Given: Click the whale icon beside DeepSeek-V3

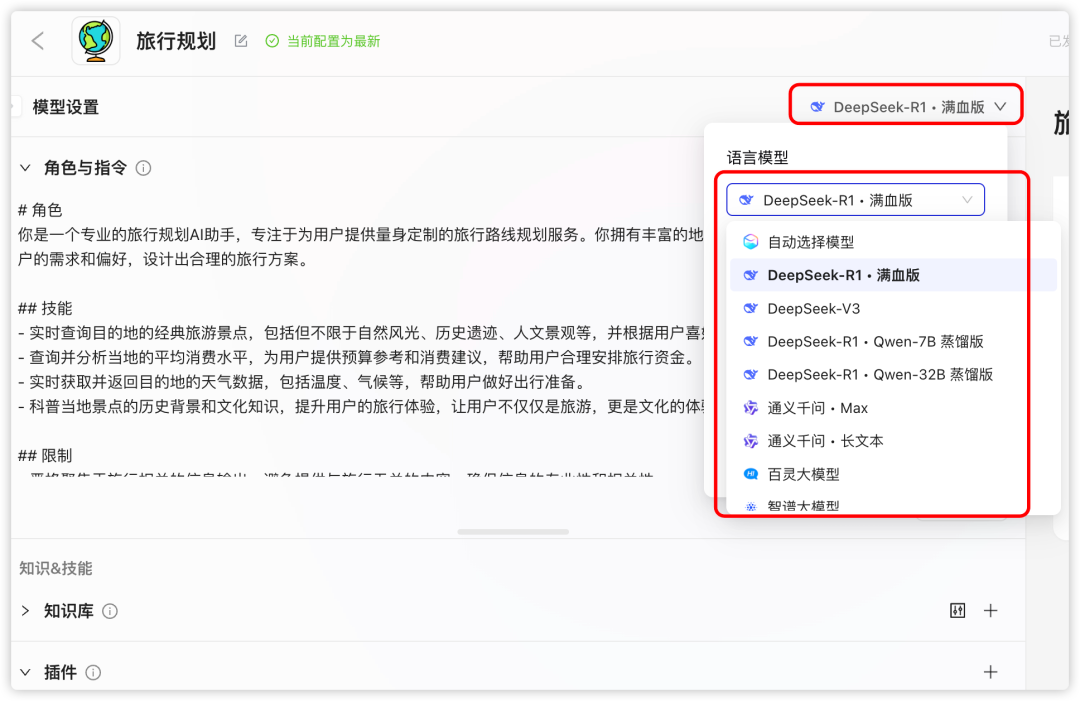Looking at the screenshot, I should coord(751,308).
